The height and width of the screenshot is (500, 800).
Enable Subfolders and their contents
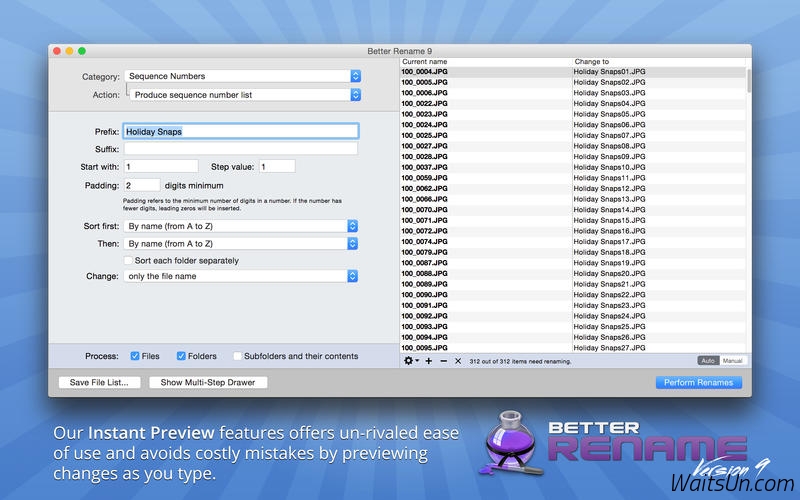(237, 356)
